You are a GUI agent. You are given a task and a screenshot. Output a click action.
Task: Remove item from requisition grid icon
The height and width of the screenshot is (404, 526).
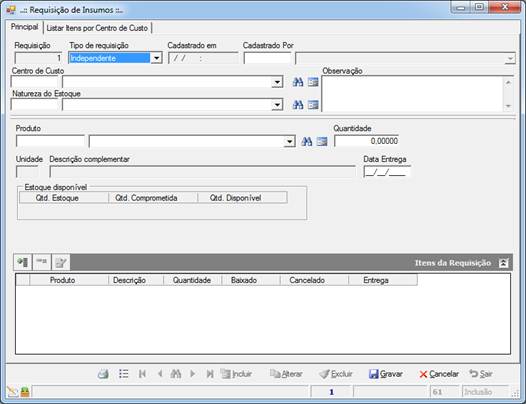[x=42, y=262]
